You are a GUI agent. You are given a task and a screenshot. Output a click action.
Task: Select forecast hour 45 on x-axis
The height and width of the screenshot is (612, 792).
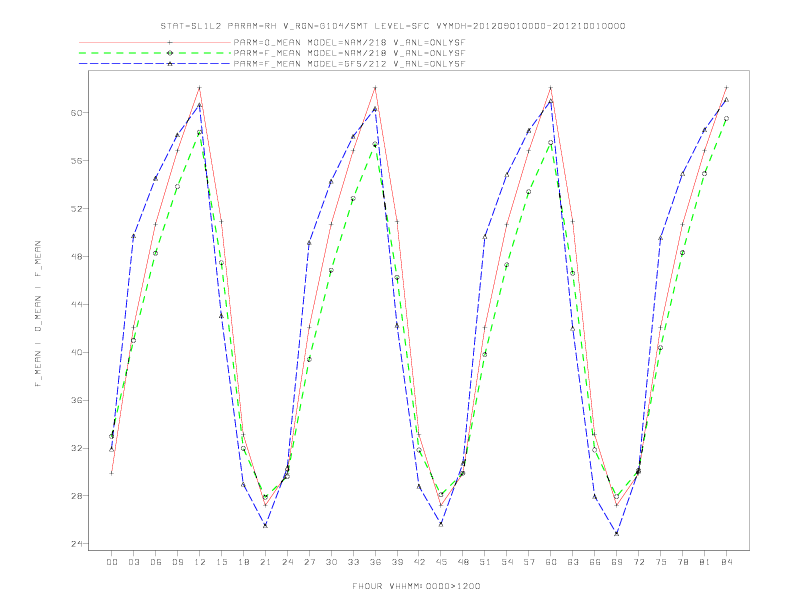click(x=441, y=562)
